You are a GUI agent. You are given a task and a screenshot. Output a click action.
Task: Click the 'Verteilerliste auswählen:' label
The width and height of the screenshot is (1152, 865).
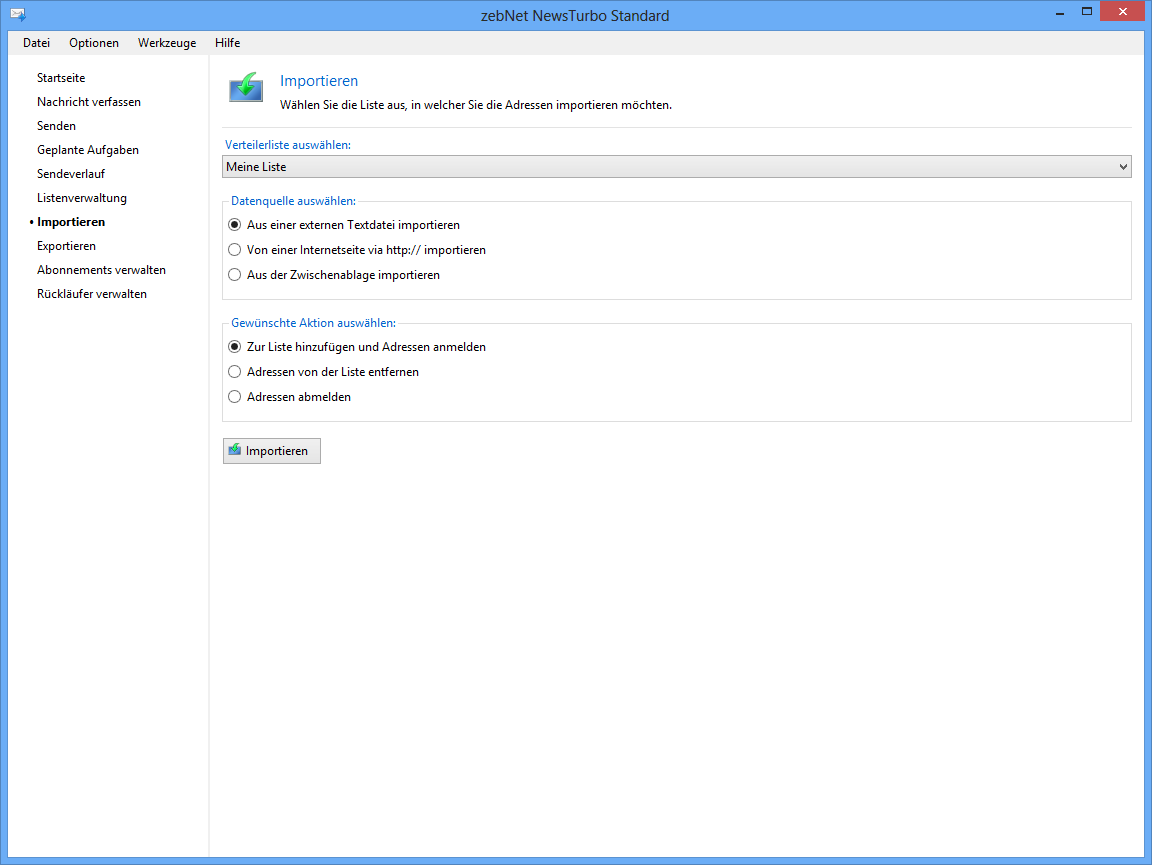tap(288, 145)
